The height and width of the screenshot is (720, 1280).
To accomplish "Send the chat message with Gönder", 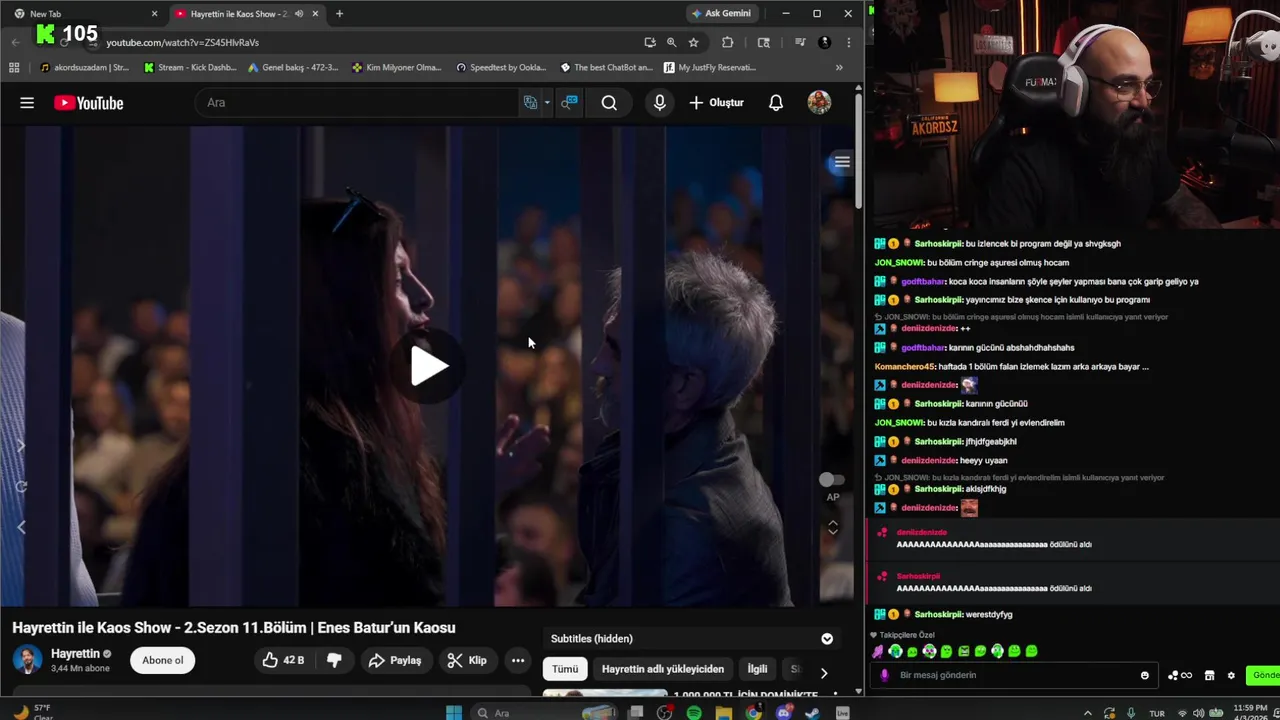I will (1265, 675).
